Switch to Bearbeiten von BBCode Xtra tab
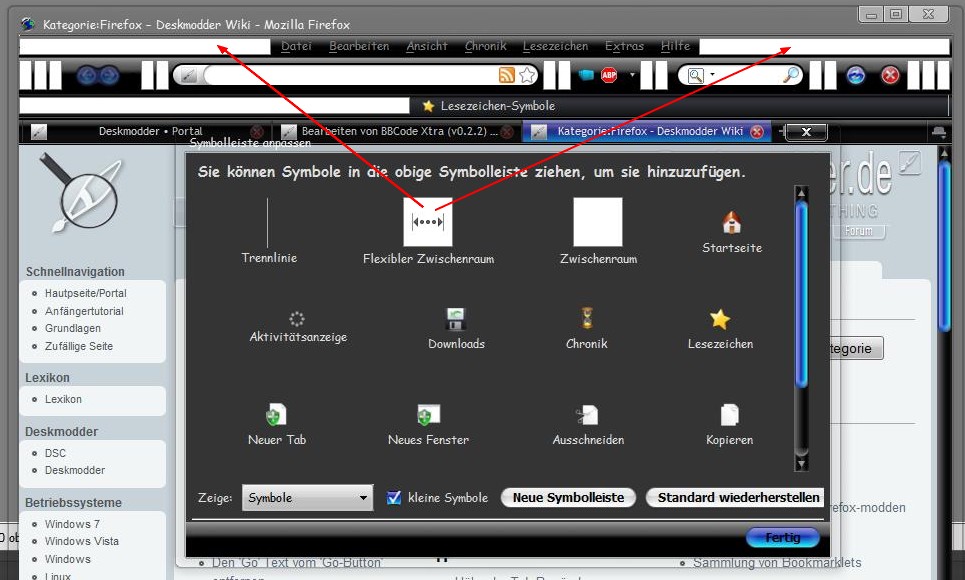 click(x=397, y=132)
